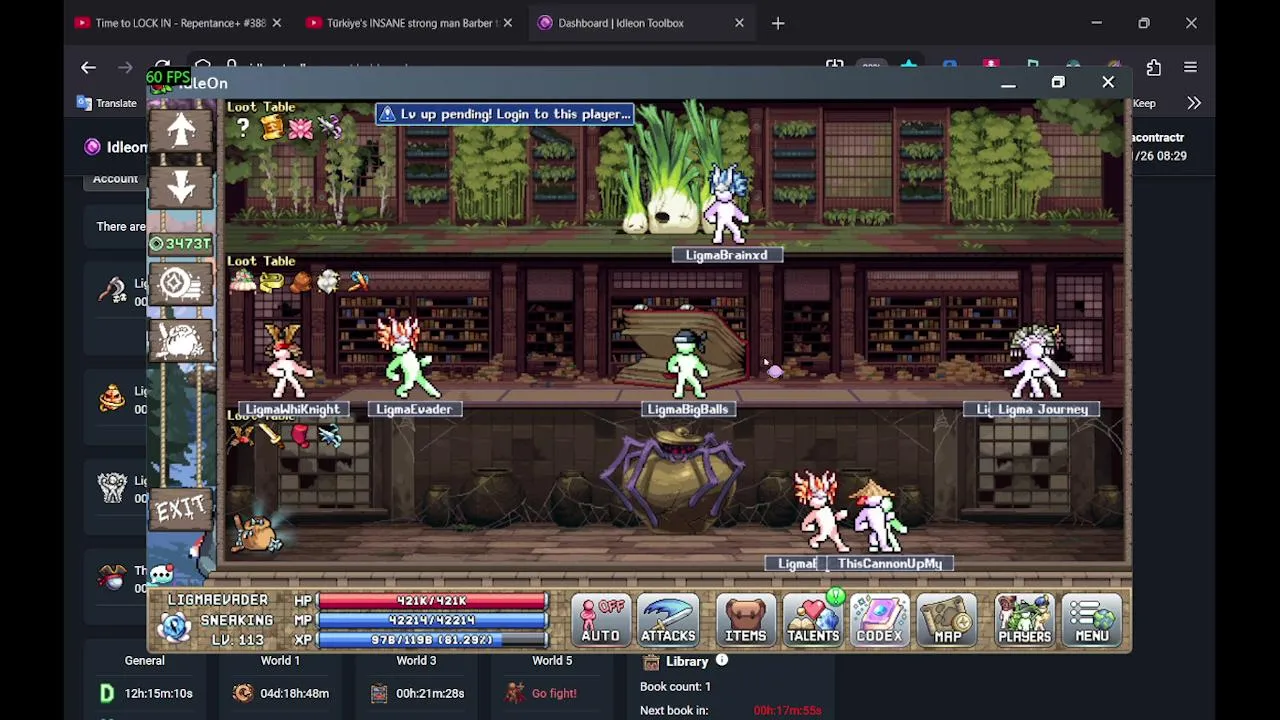Click the pet creature near EXIT sign
The image size is (1280, 720).
click(x=257, y=532)
